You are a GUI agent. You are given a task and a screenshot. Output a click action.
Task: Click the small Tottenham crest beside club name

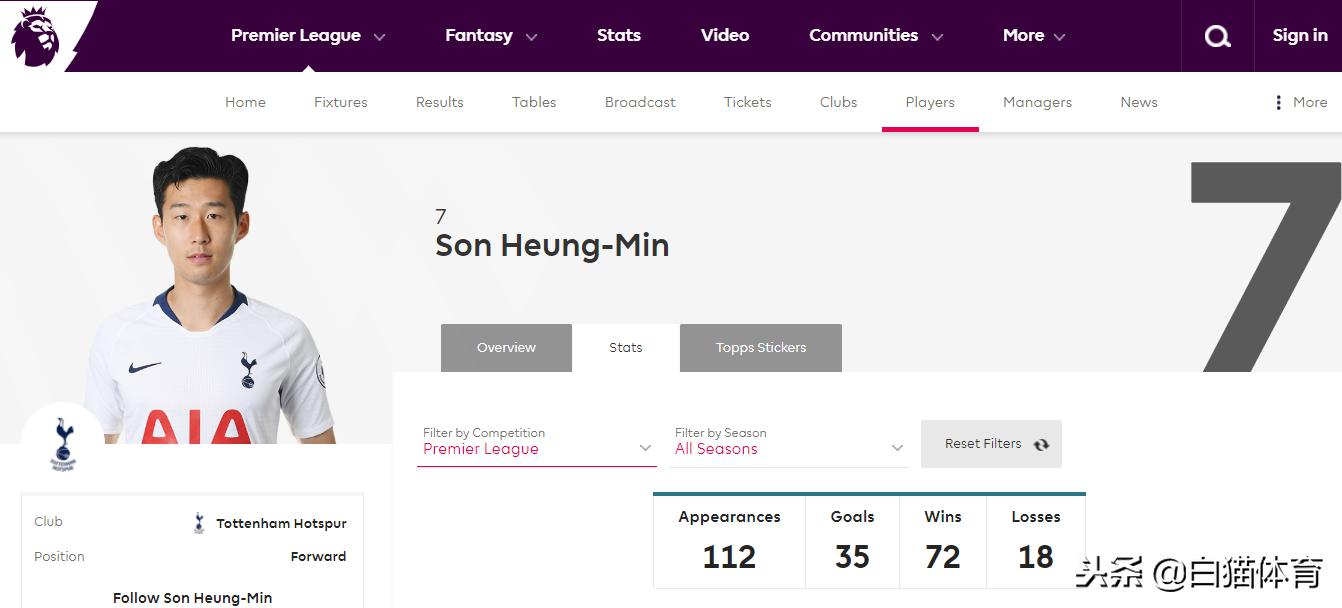coord(199,523)
